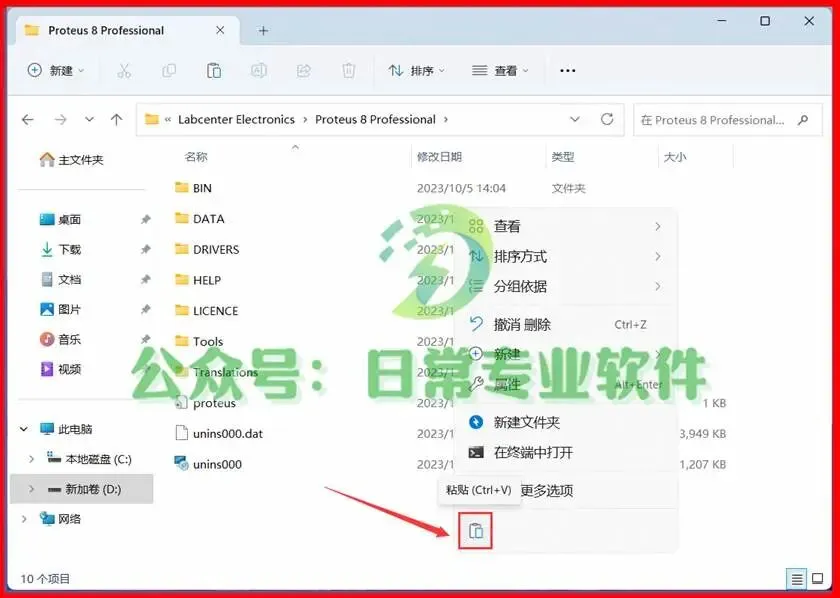Select the DATA folder
Viewport: 840px width, 598px height.
click(200, 219)
